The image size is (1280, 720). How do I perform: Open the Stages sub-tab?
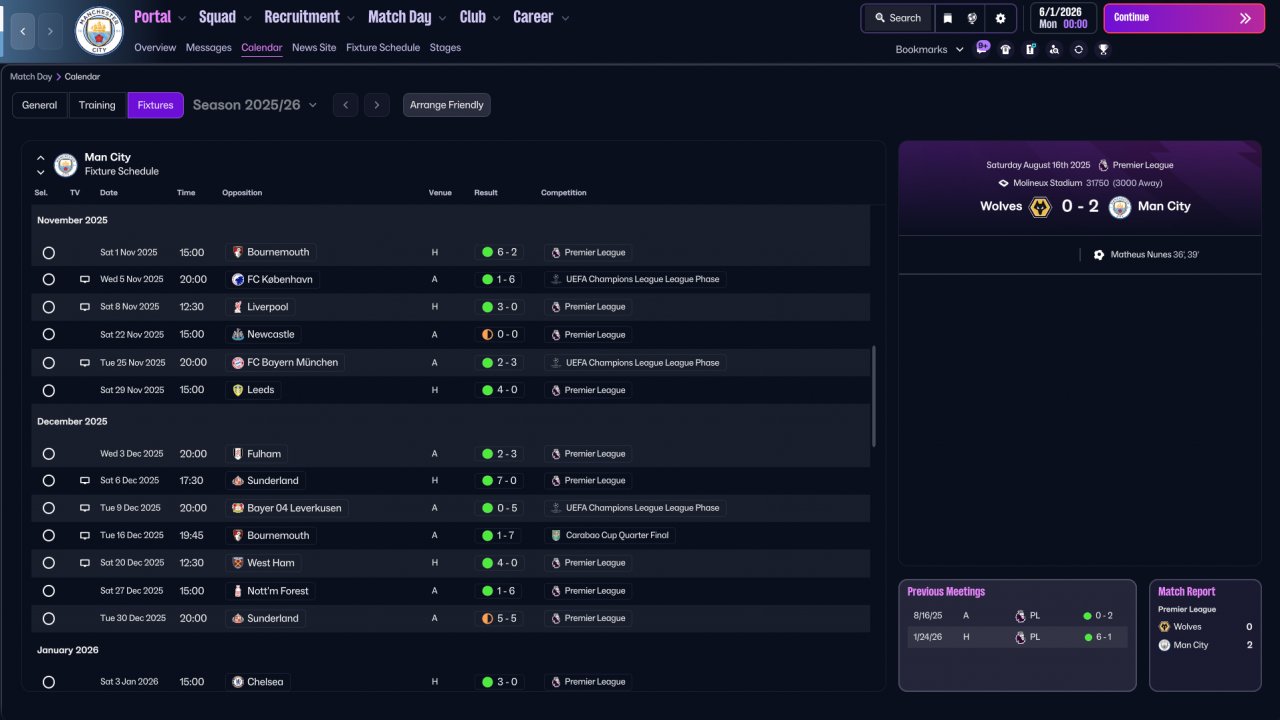445,48
